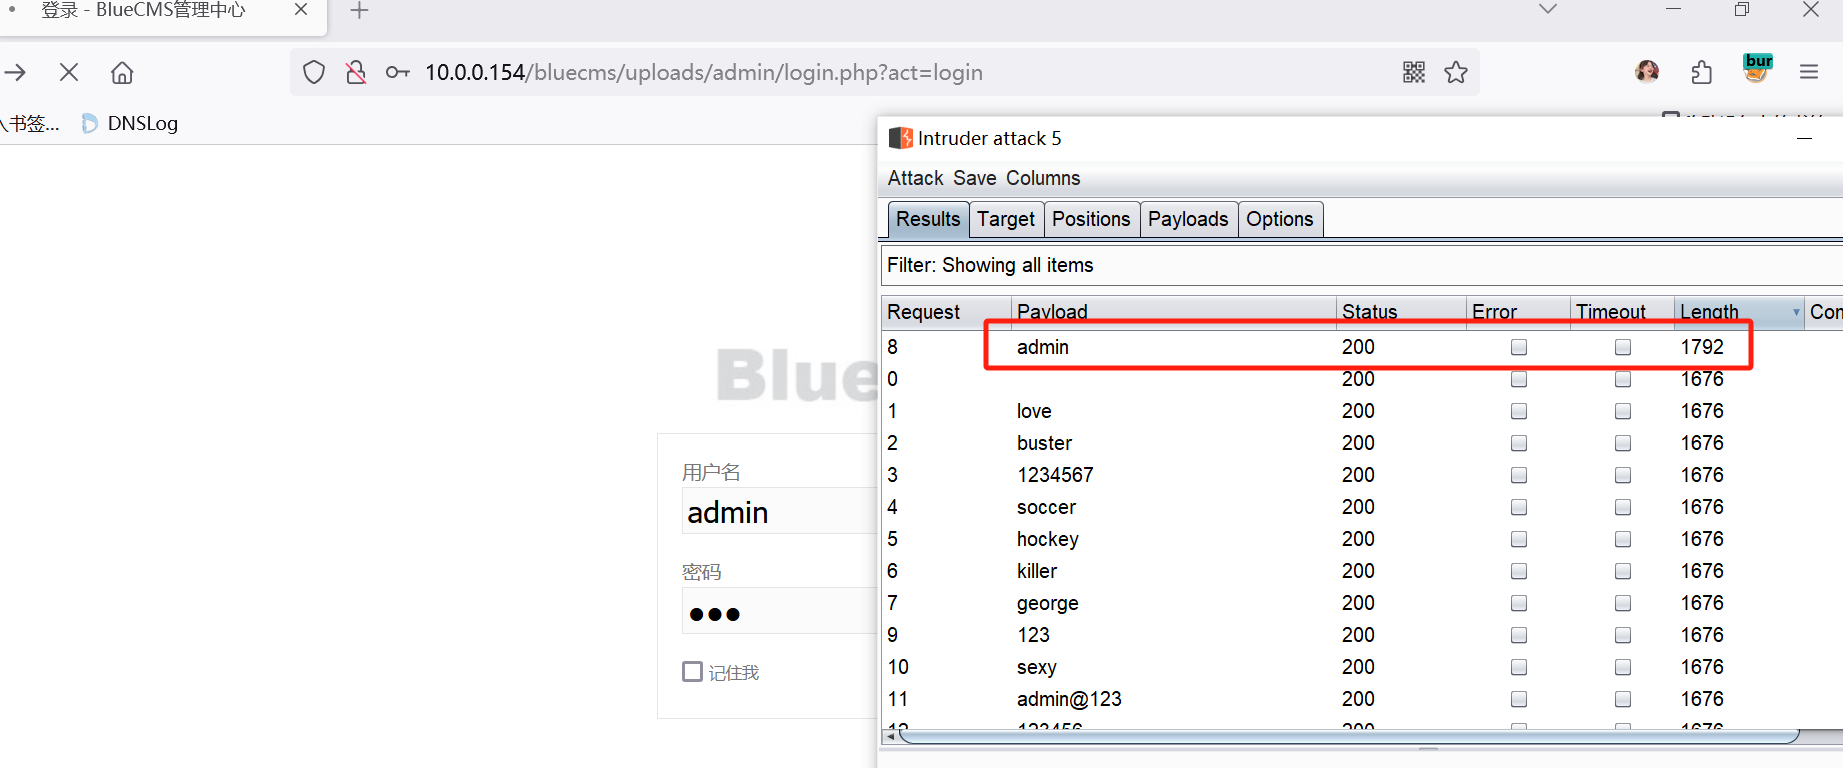
Task: Select the sexy payload row
Action: click(x=1362, y=667)
